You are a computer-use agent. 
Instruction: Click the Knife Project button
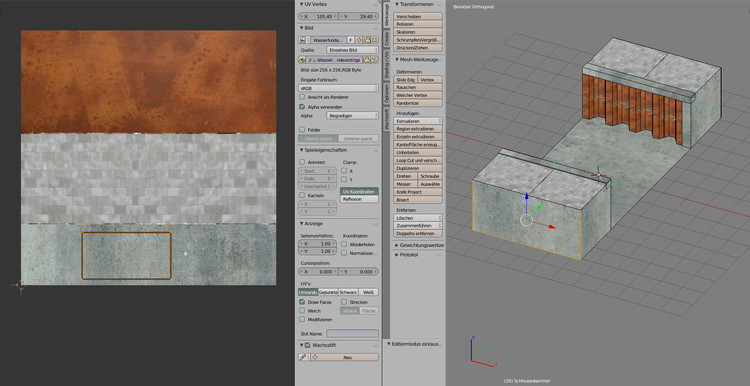click(x=418, y=192)
